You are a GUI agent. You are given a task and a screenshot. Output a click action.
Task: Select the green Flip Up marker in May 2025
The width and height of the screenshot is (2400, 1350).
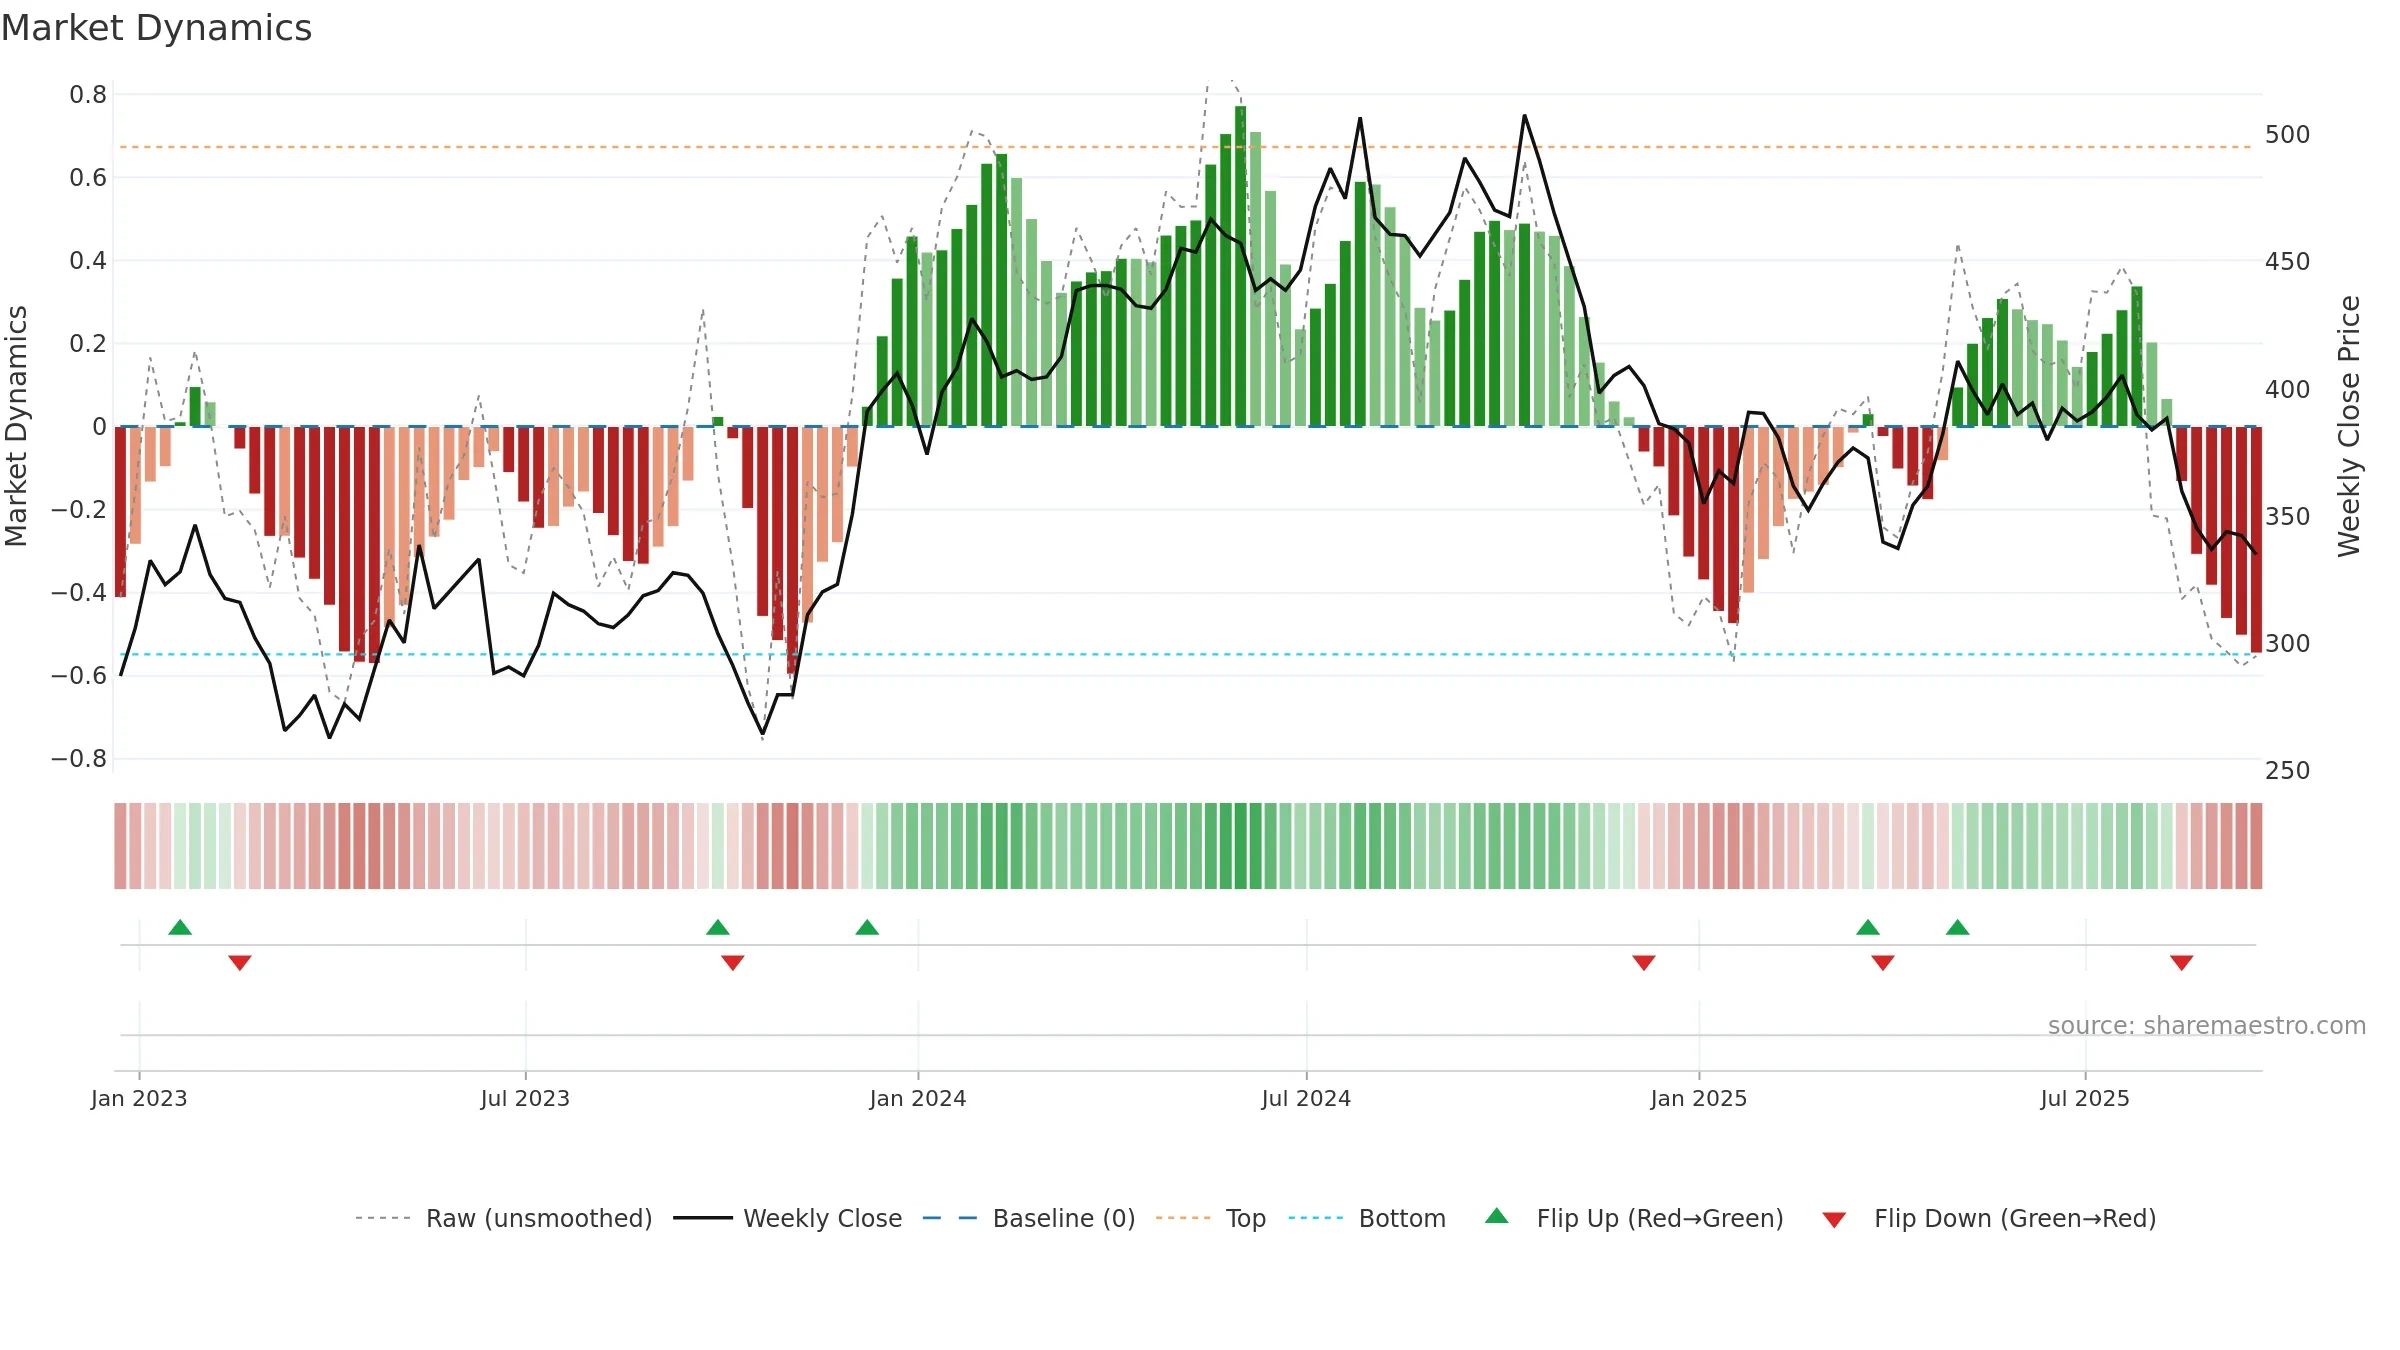1958,927
